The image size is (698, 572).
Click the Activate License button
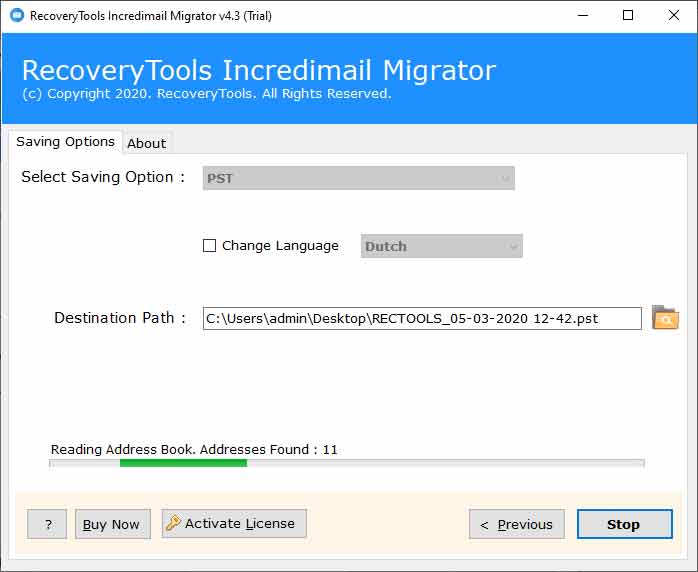234,523
